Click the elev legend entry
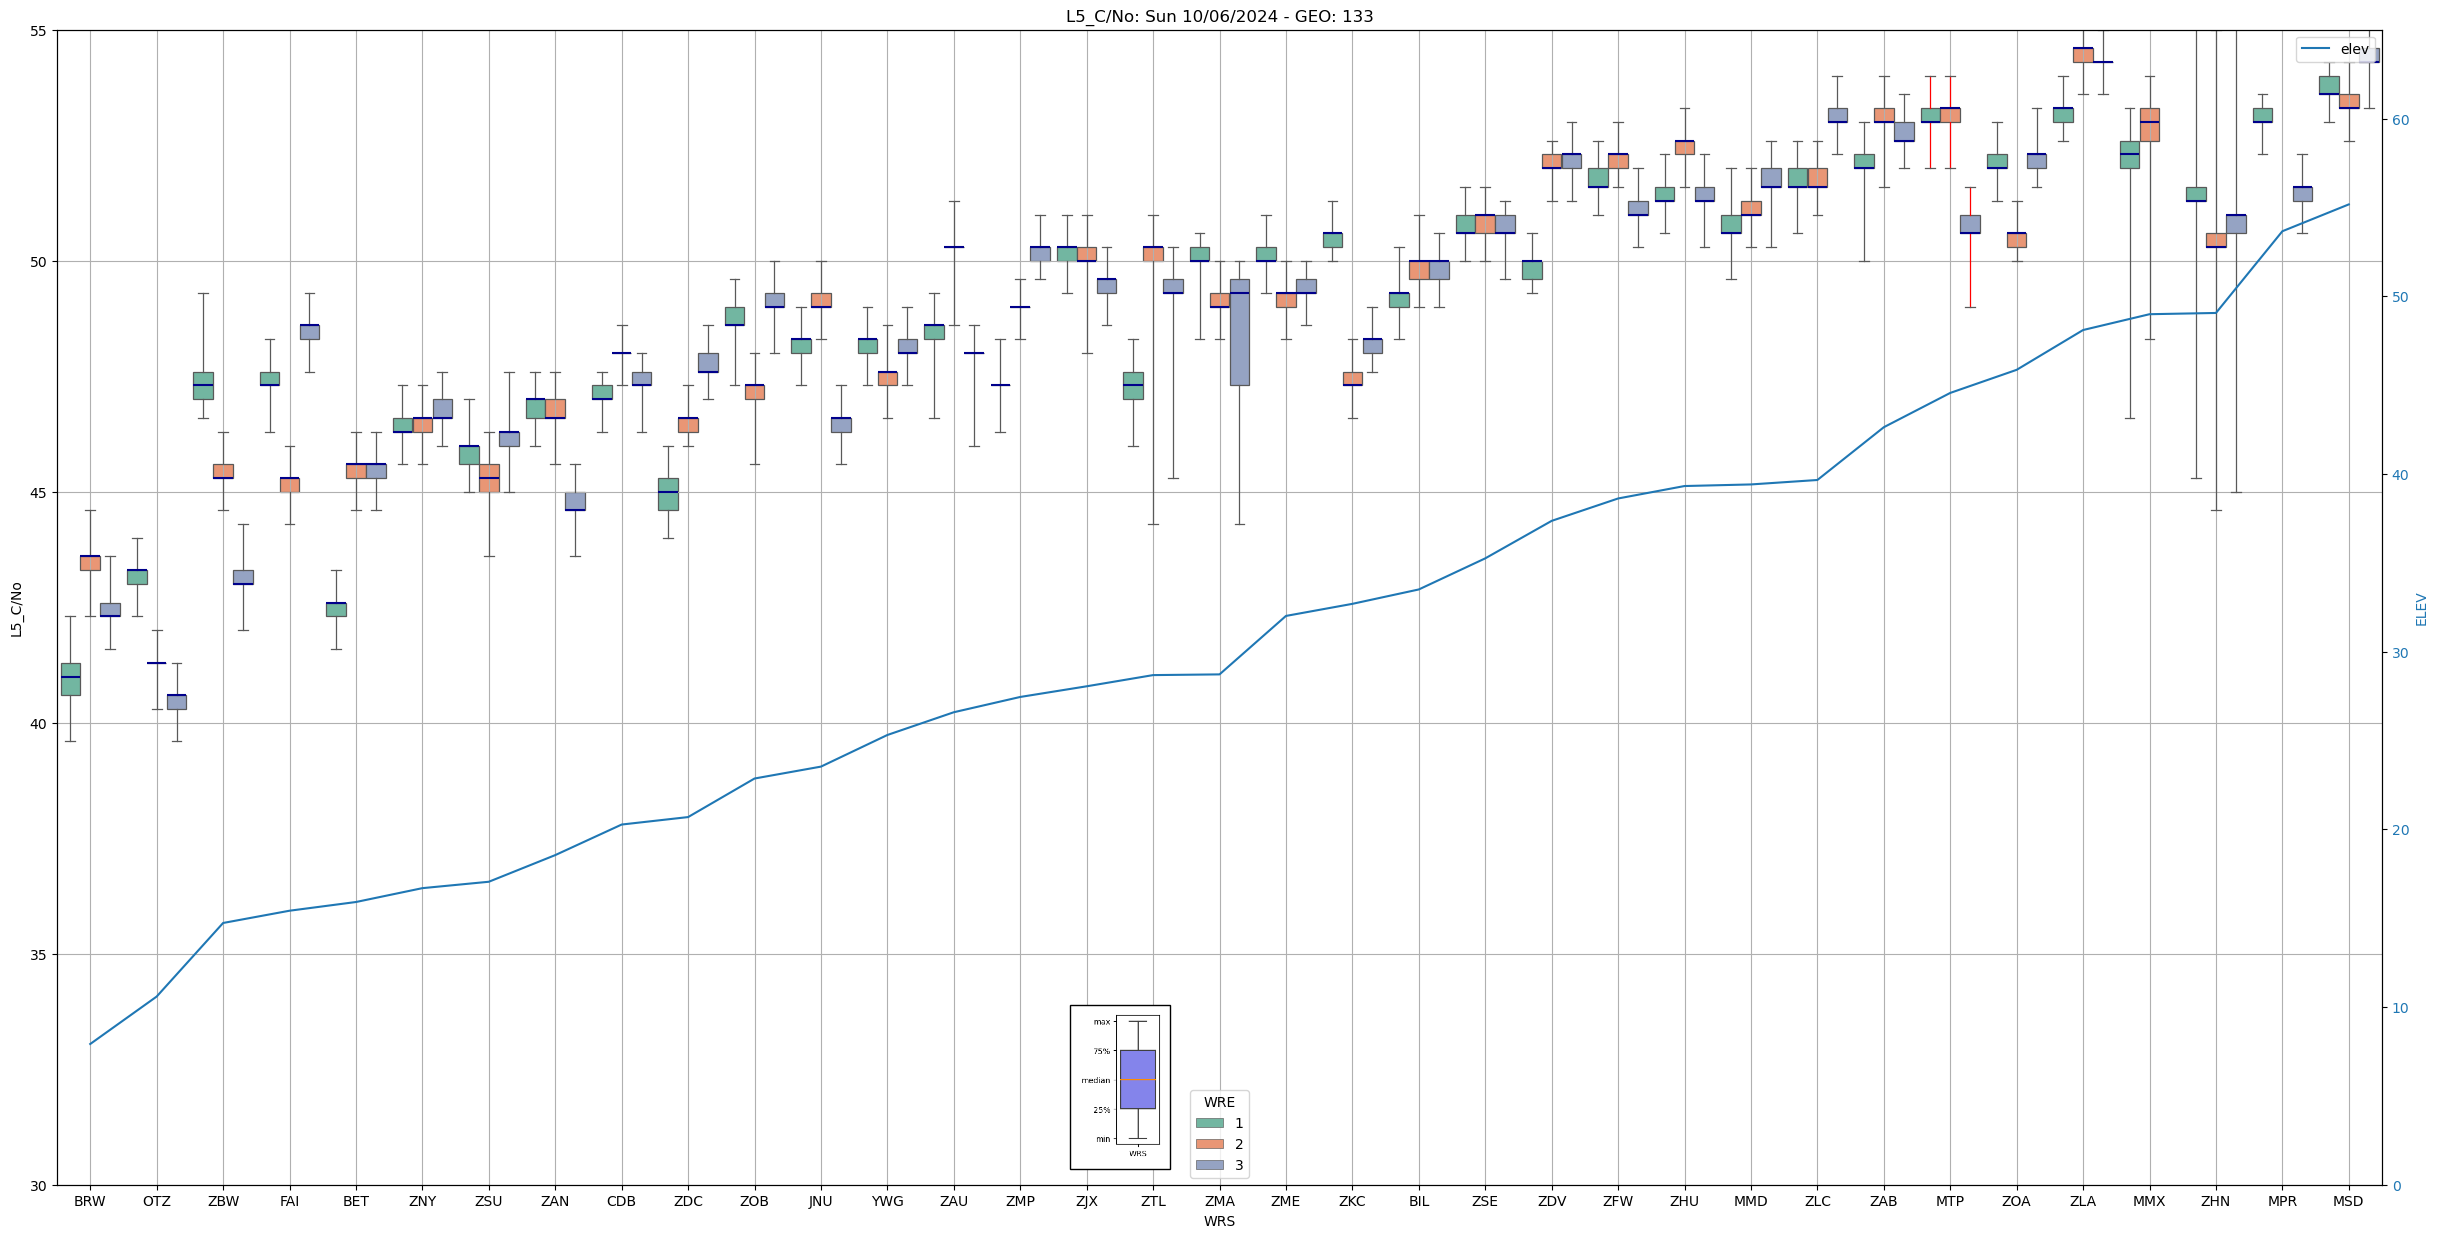 pyautogui.click(x=2335, y=49)
